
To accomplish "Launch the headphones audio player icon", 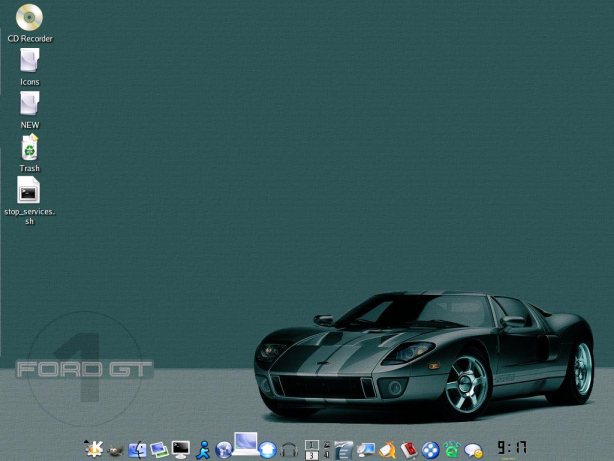I will 289,450.
